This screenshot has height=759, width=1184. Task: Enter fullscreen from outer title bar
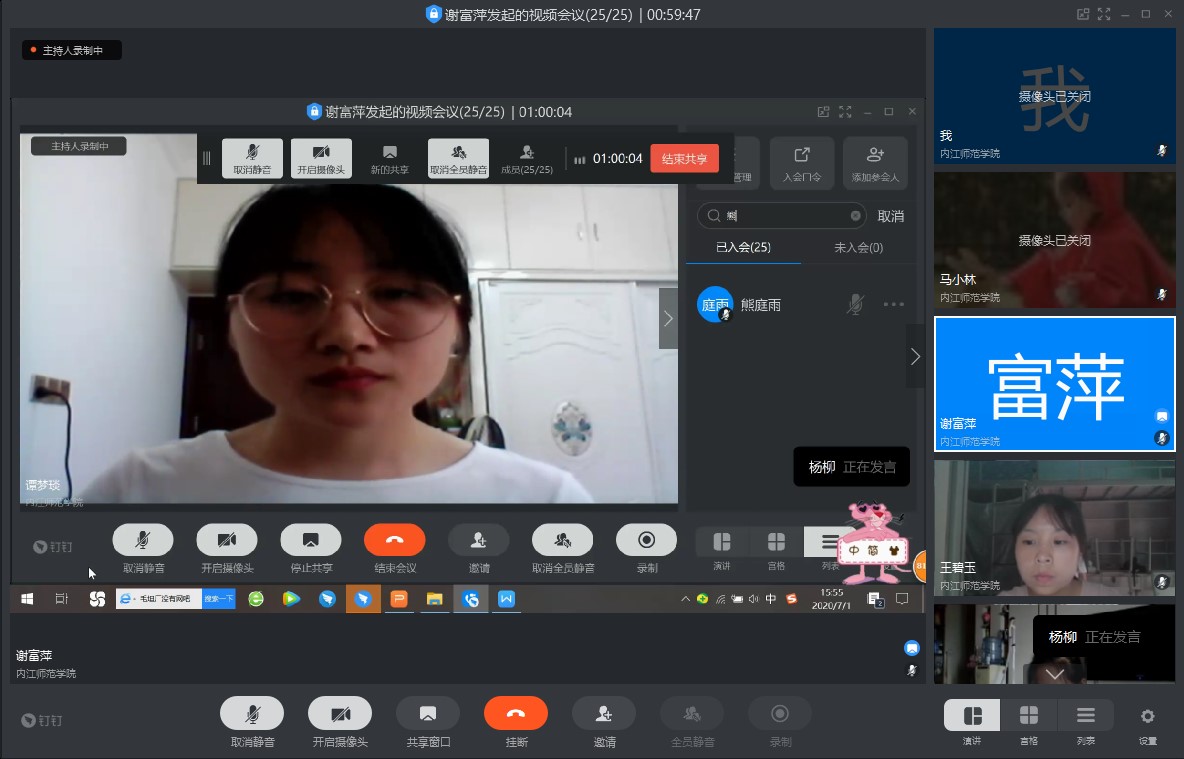click(1104, 14)
